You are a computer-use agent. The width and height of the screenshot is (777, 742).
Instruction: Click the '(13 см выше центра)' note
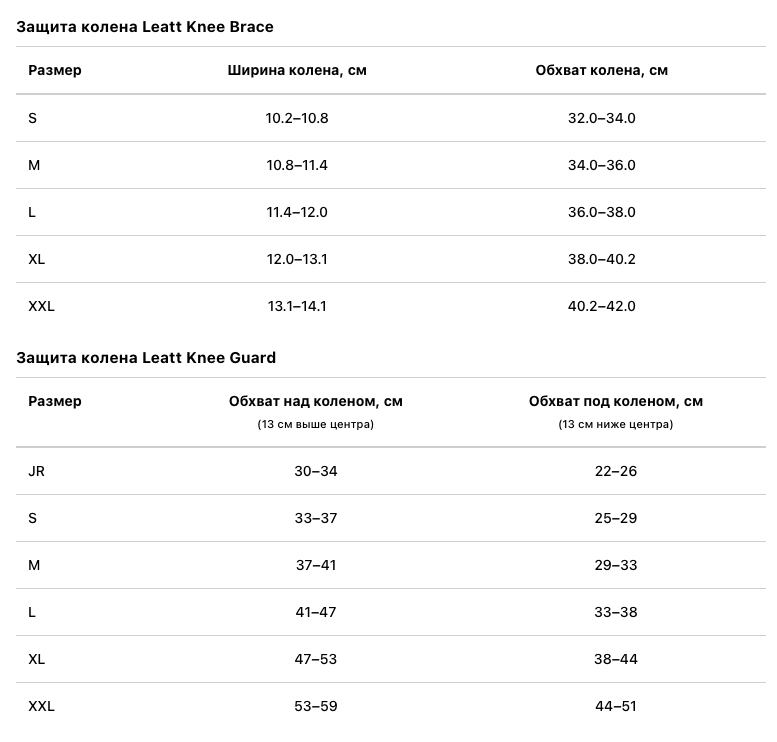pos(315,424)
